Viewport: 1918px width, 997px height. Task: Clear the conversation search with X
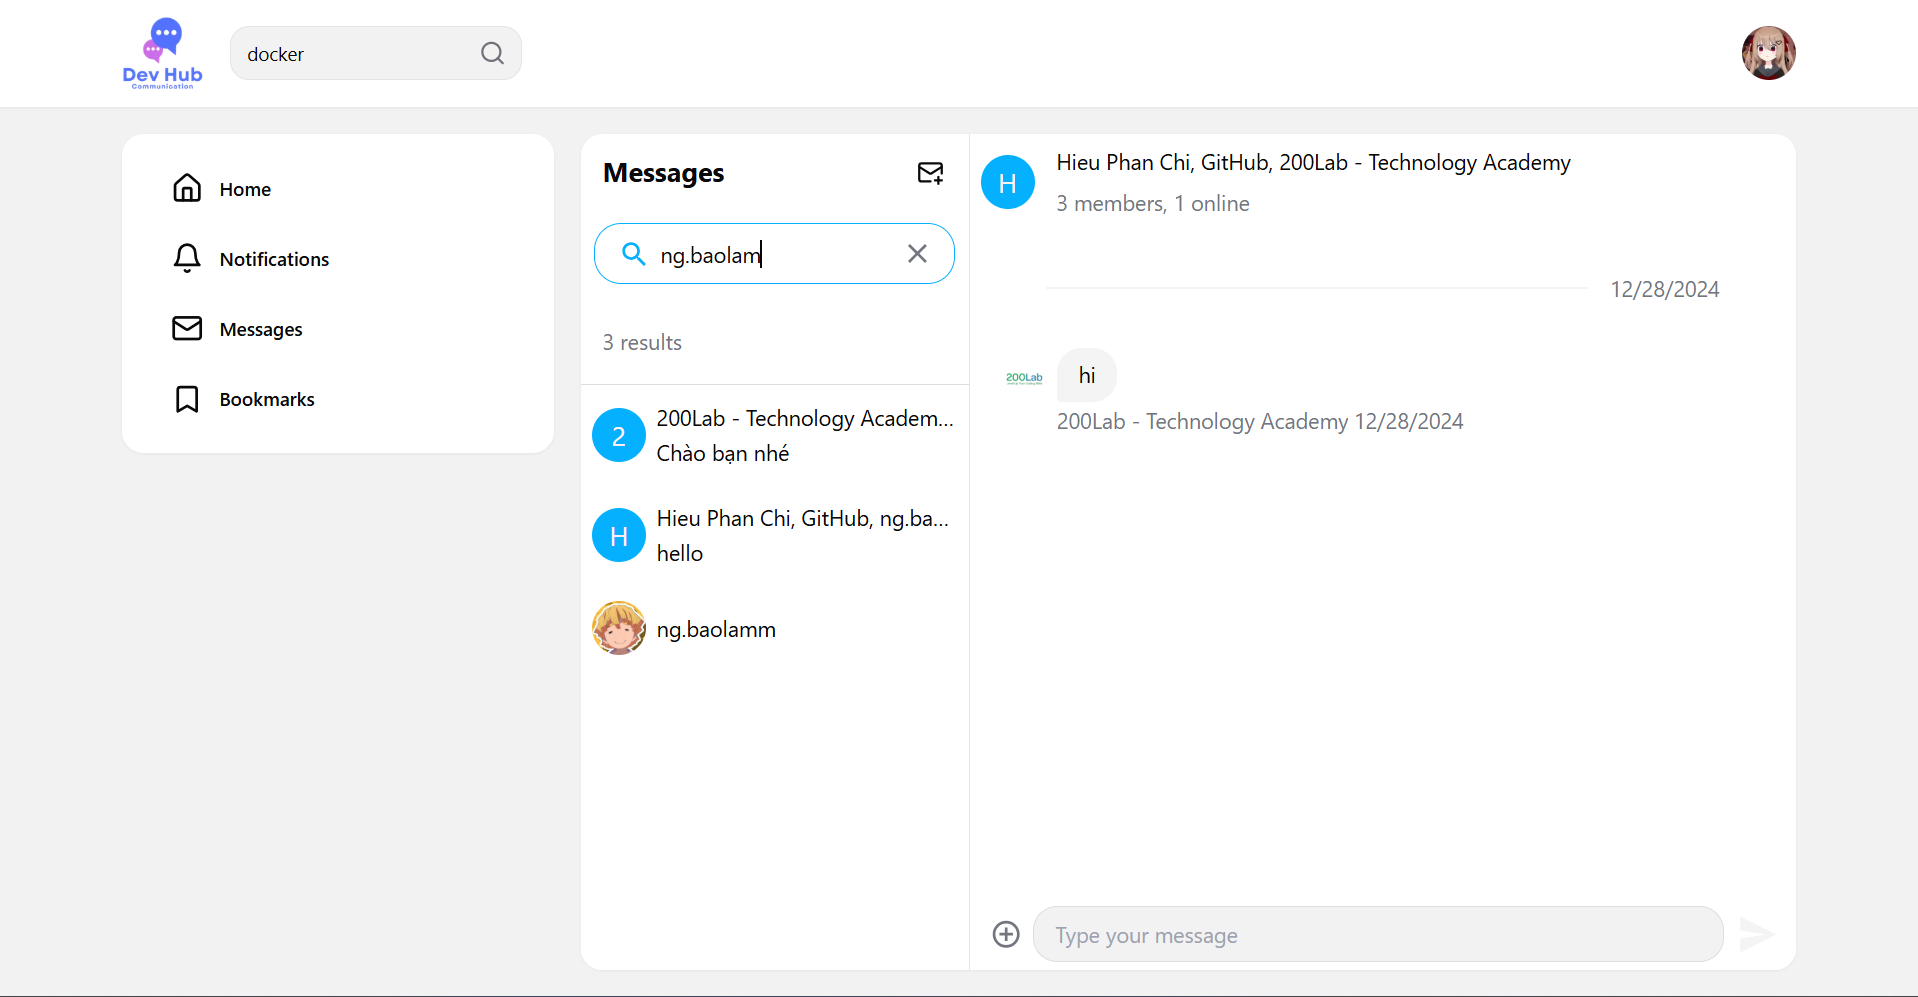(917, 254)
